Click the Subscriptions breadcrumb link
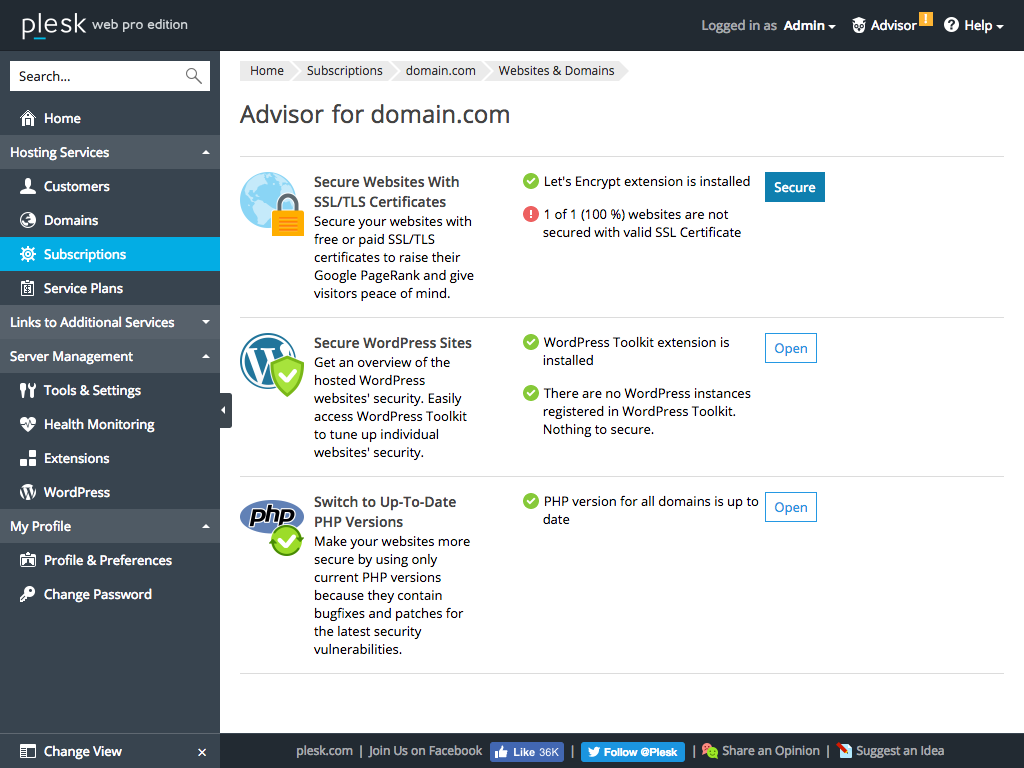The width and height of the screenshot is (1024, 768). click(344, 71)
